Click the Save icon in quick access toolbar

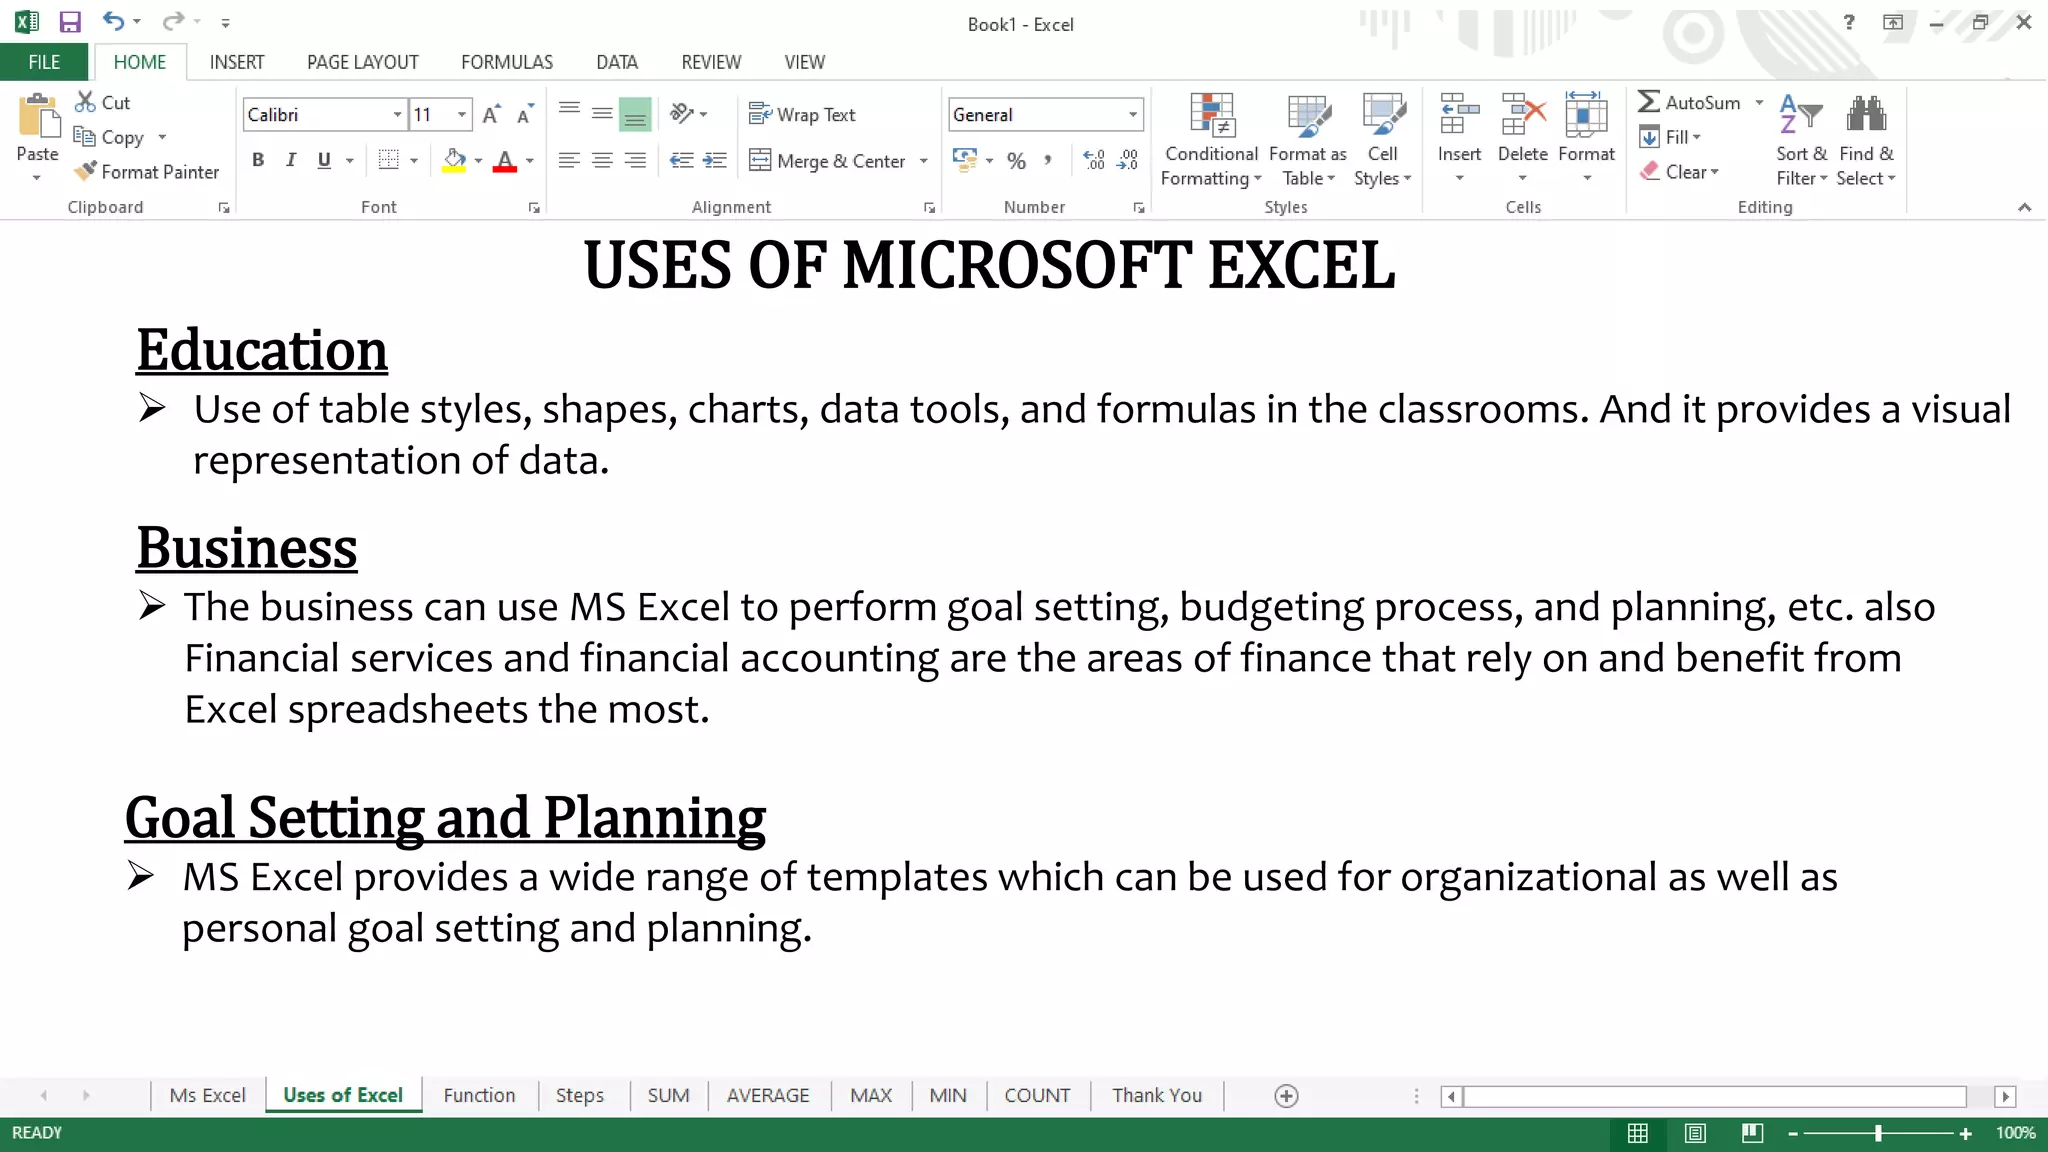coord(70,22)
